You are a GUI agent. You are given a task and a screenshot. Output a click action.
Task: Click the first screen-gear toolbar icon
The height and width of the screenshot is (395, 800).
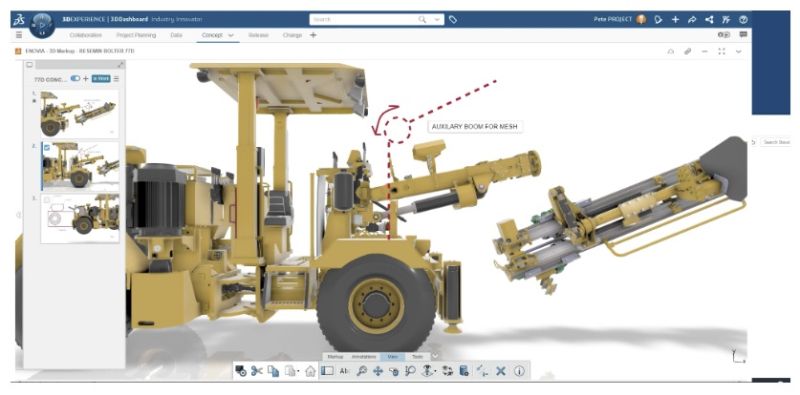click(x=241, y=371)
